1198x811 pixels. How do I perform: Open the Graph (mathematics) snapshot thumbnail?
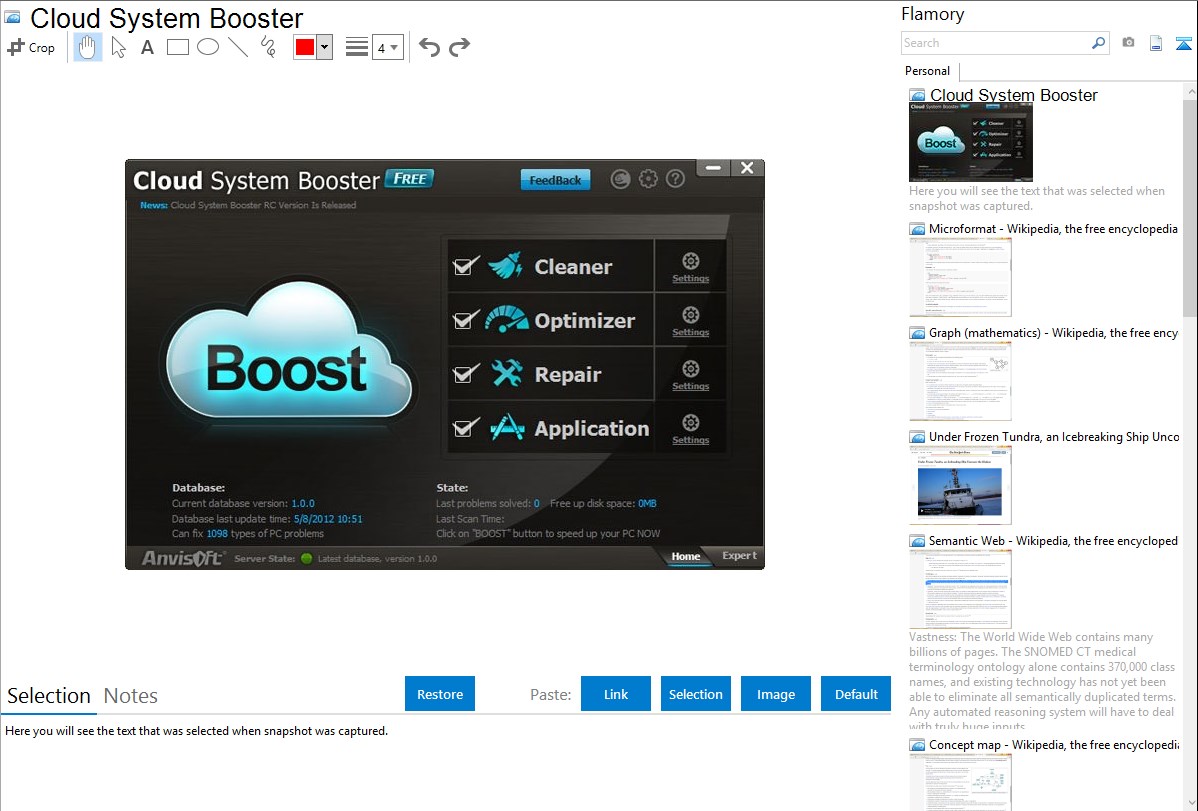960,381
